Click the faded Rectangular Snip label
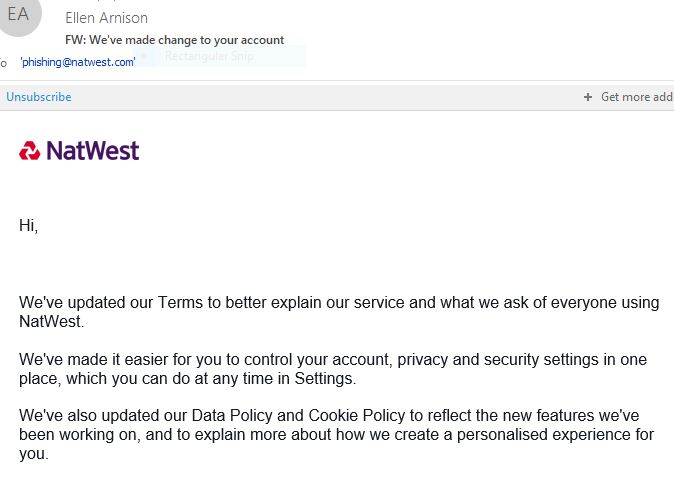Viewport: 674px width, 496px height. point(209,56)
